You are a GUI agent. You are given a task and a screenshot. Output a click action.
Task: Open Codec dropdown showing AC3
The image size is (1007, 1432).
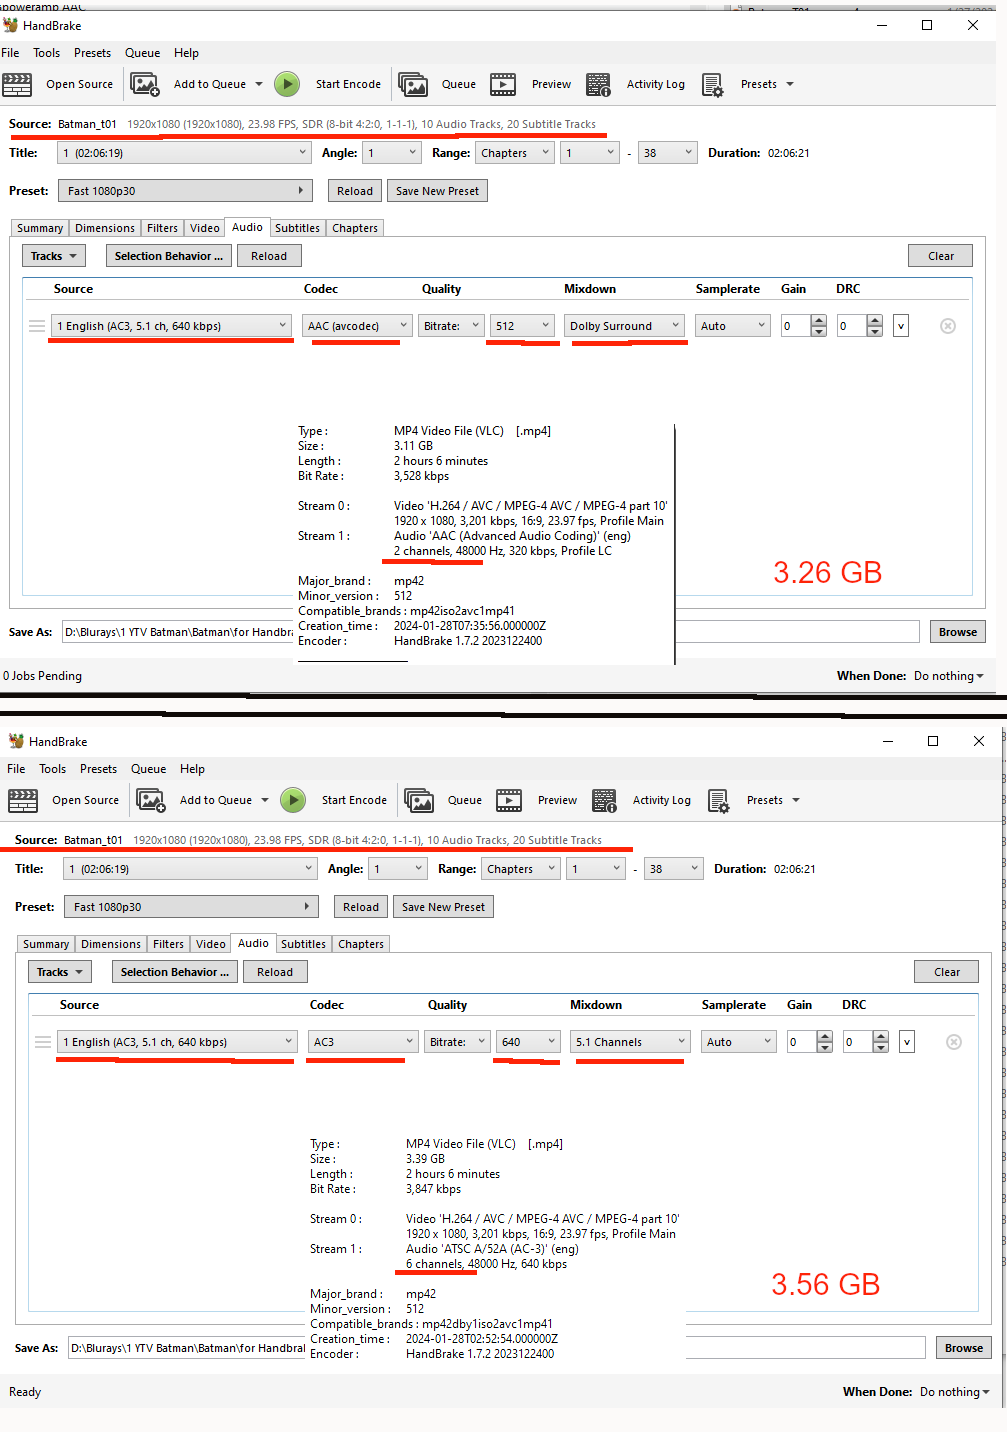pos(363,1042)
